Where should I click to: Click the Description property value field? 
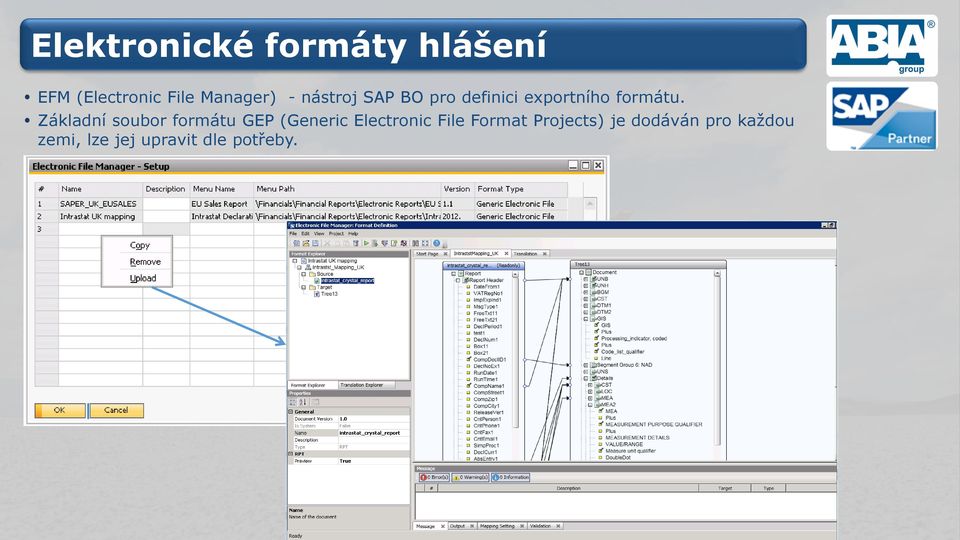pos(374,440)
